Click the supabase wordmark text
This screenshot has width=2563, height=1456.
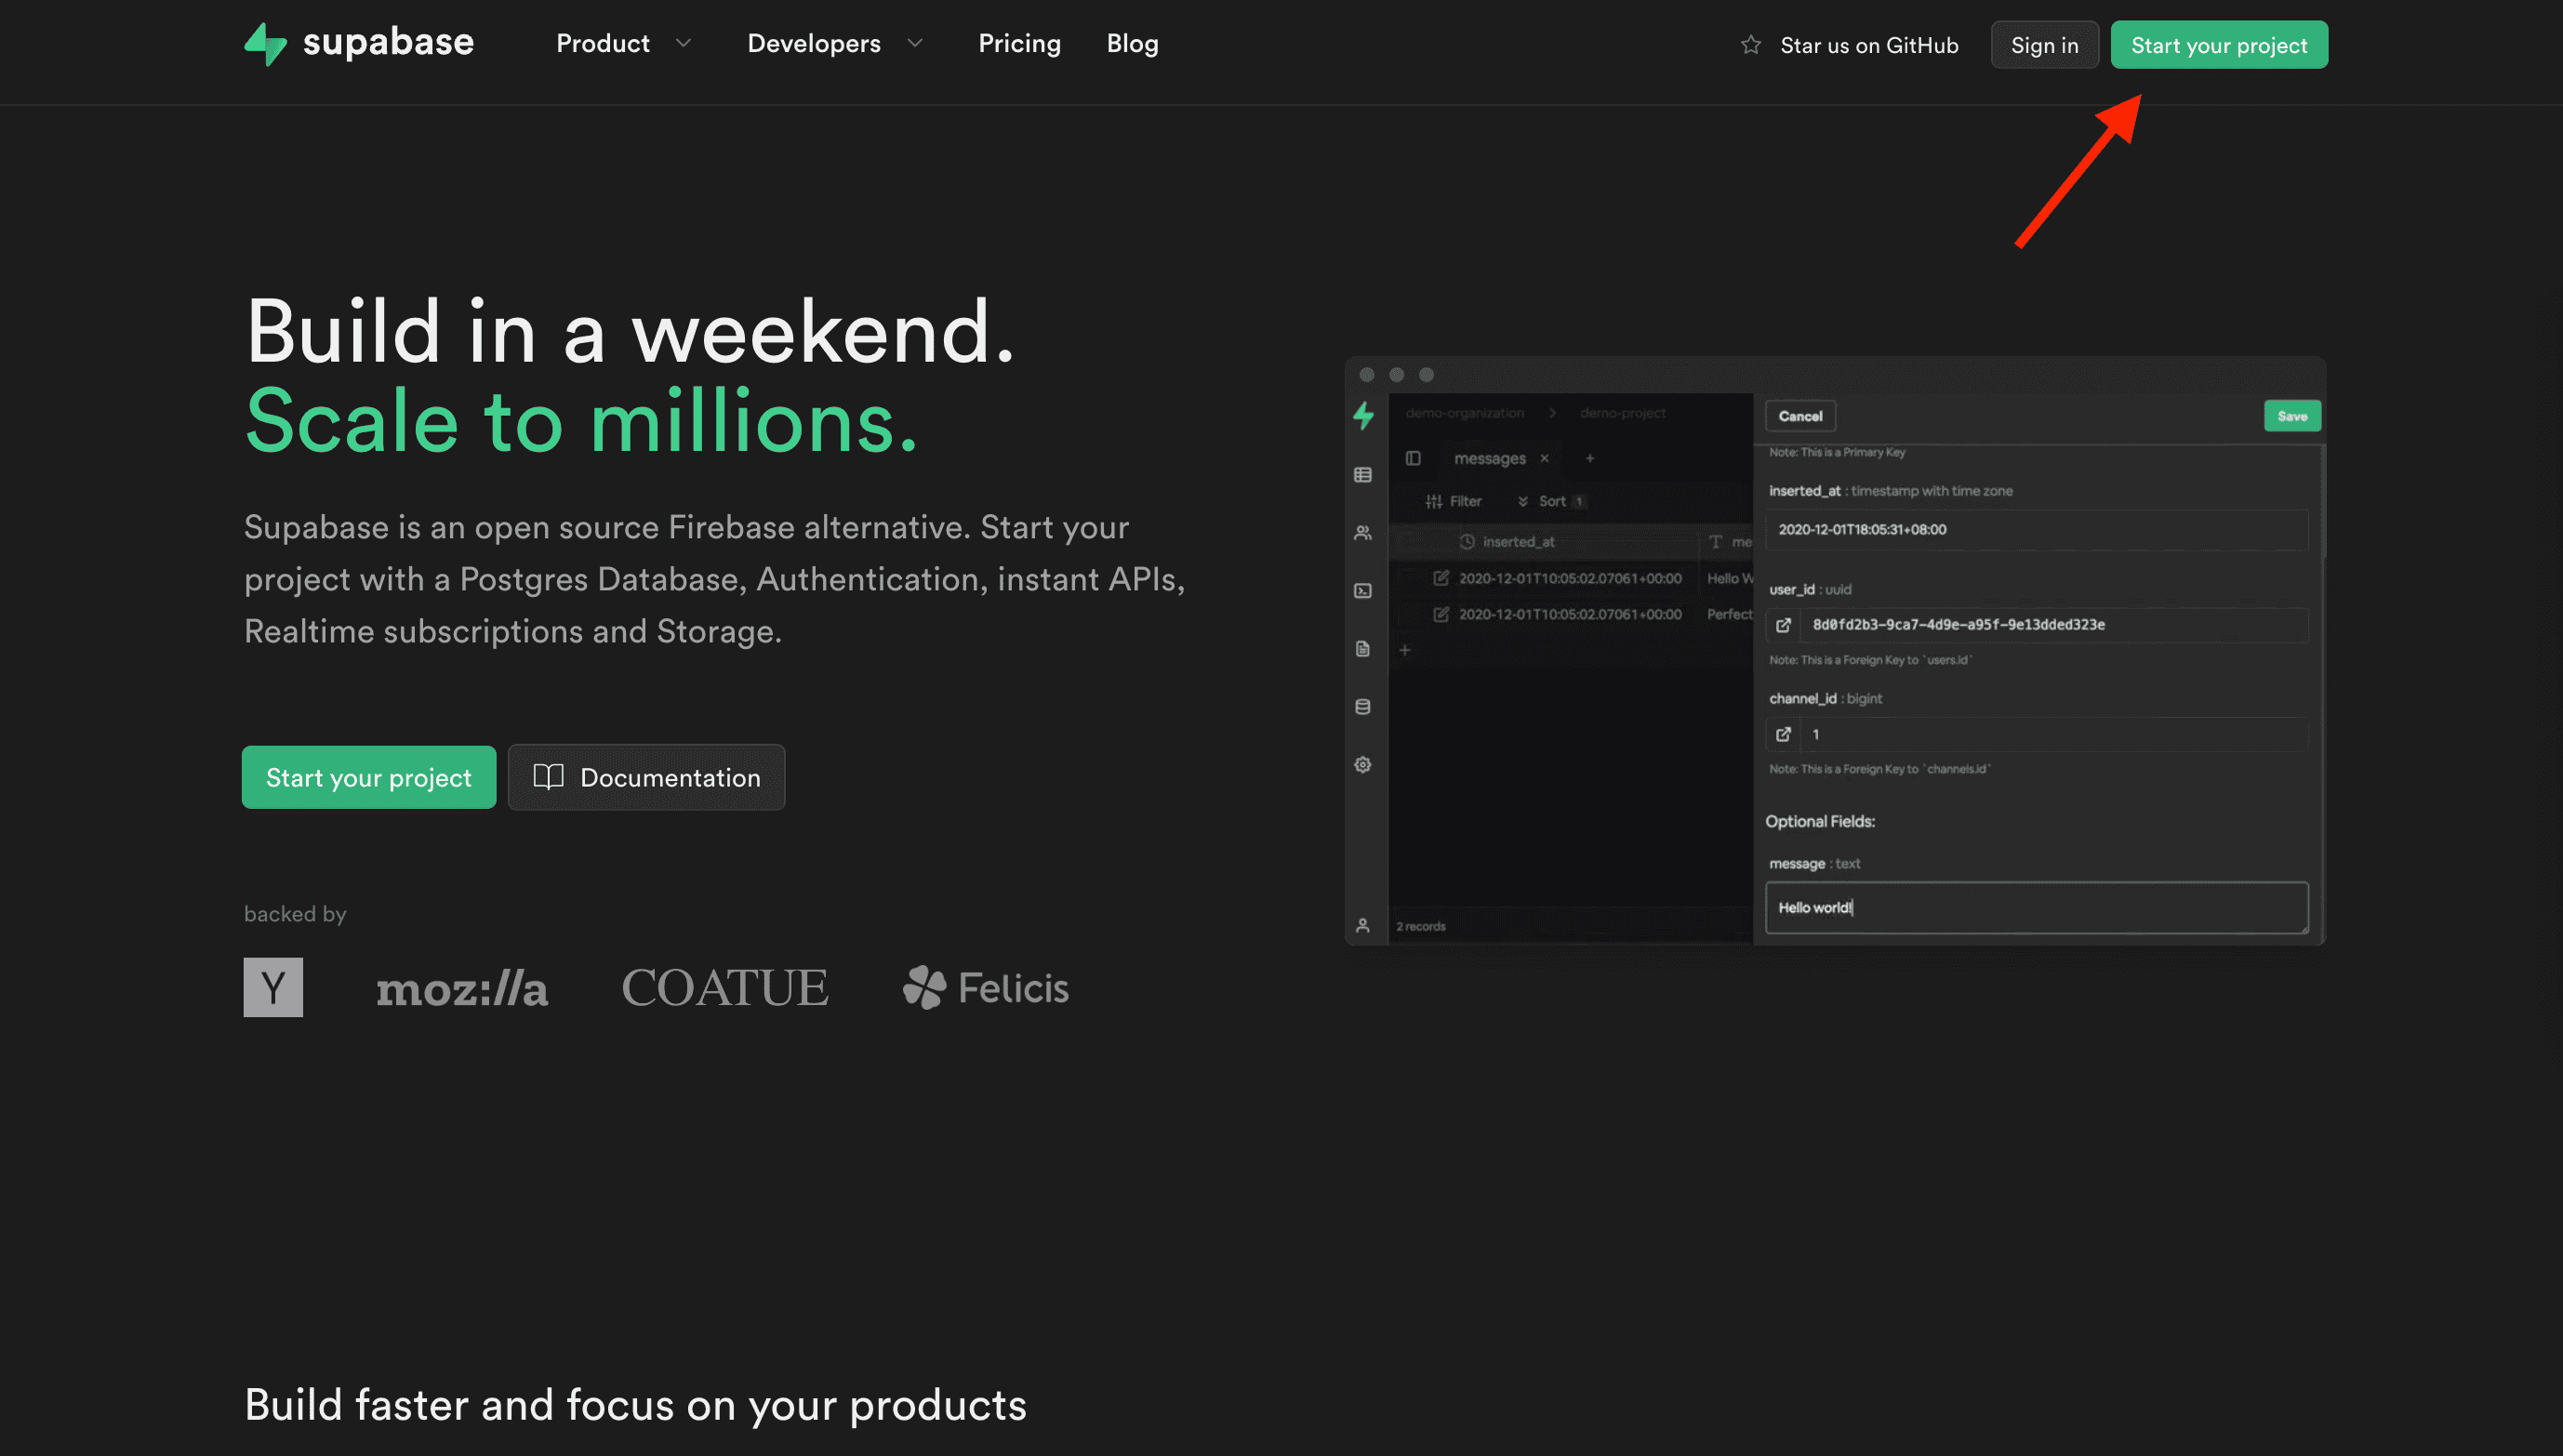[388, 43]
